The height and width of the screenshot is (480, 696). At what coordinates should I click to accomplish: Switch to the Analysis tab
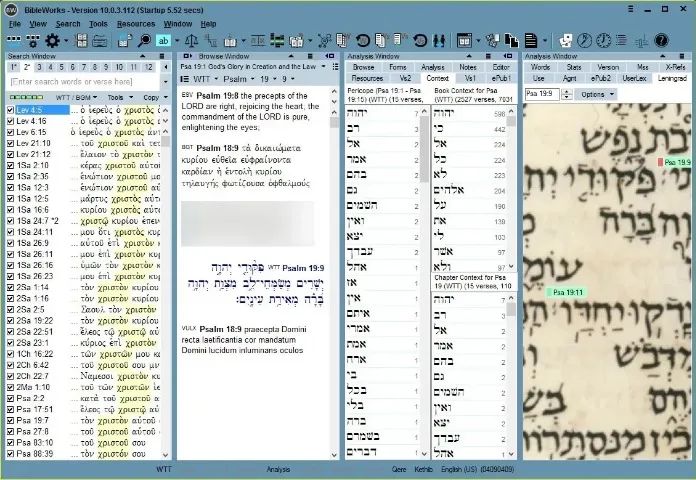pos(433,67)
